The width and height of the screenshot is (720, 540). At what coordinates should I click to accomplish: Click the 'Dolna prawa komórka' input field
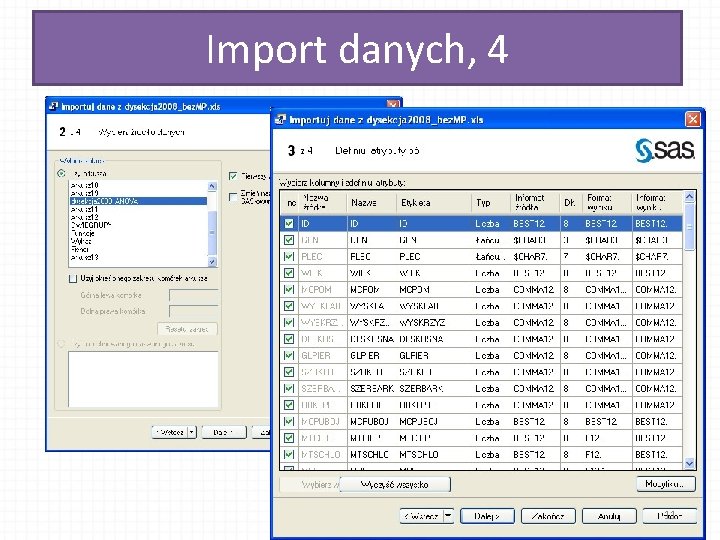(193, 311)
